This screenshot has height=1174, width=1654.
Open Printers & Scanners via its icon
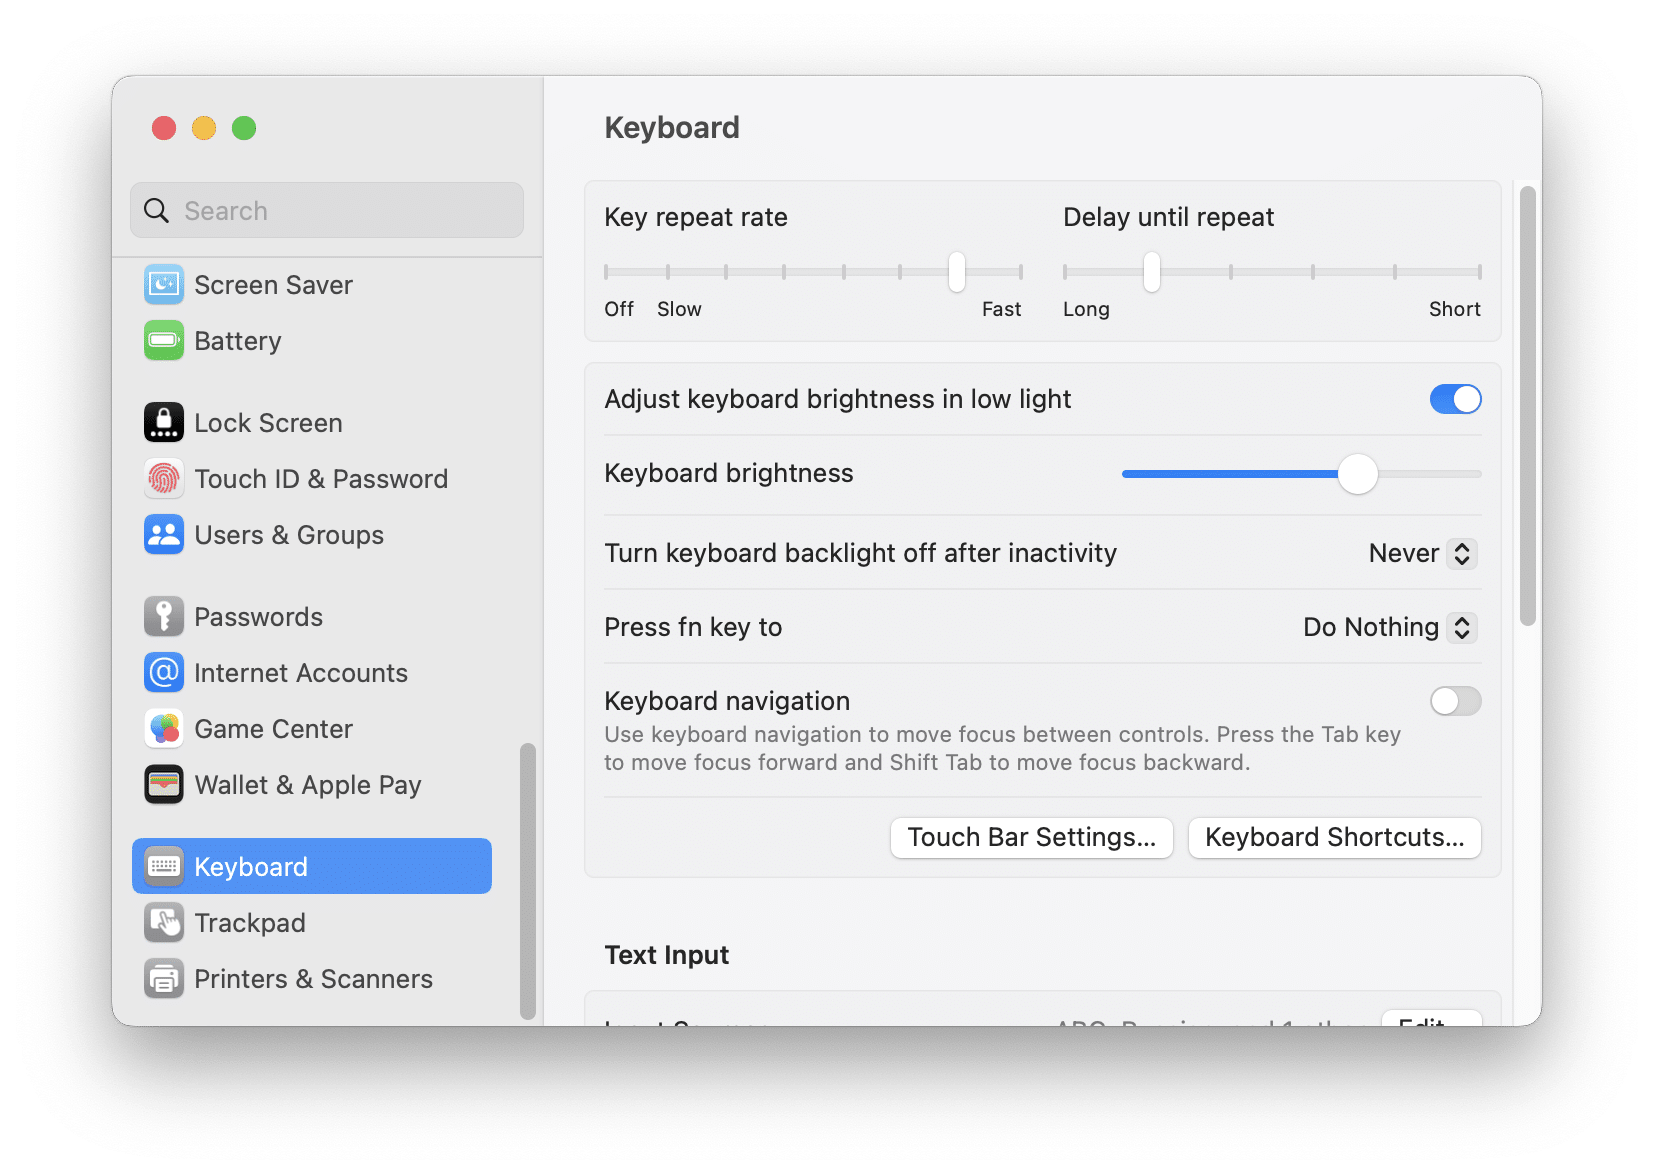tap(163, 978)
